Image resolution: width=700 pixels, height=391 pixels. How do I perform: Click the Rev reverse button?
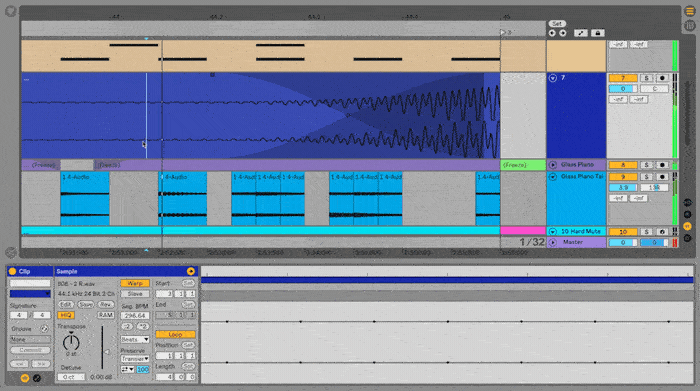(x=106, y=304)
